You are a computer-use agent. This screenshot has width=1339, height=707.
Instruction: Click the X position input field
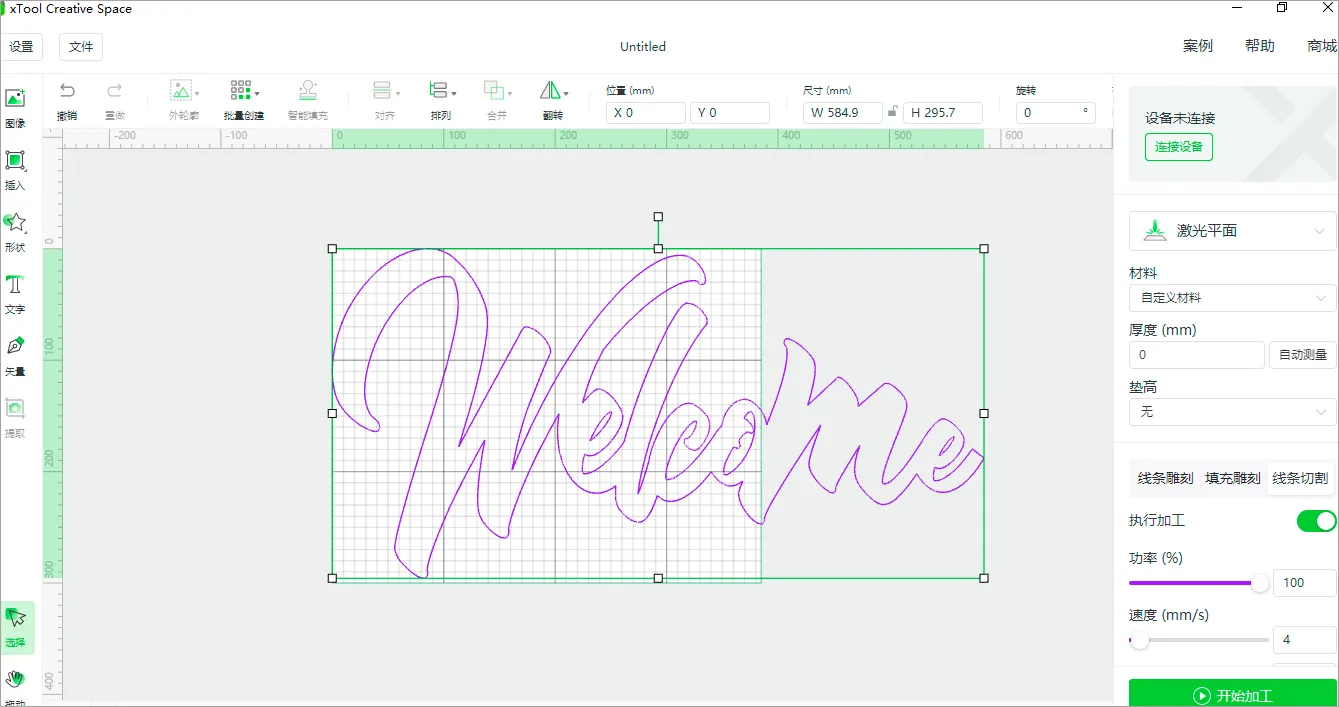(646, 113)
